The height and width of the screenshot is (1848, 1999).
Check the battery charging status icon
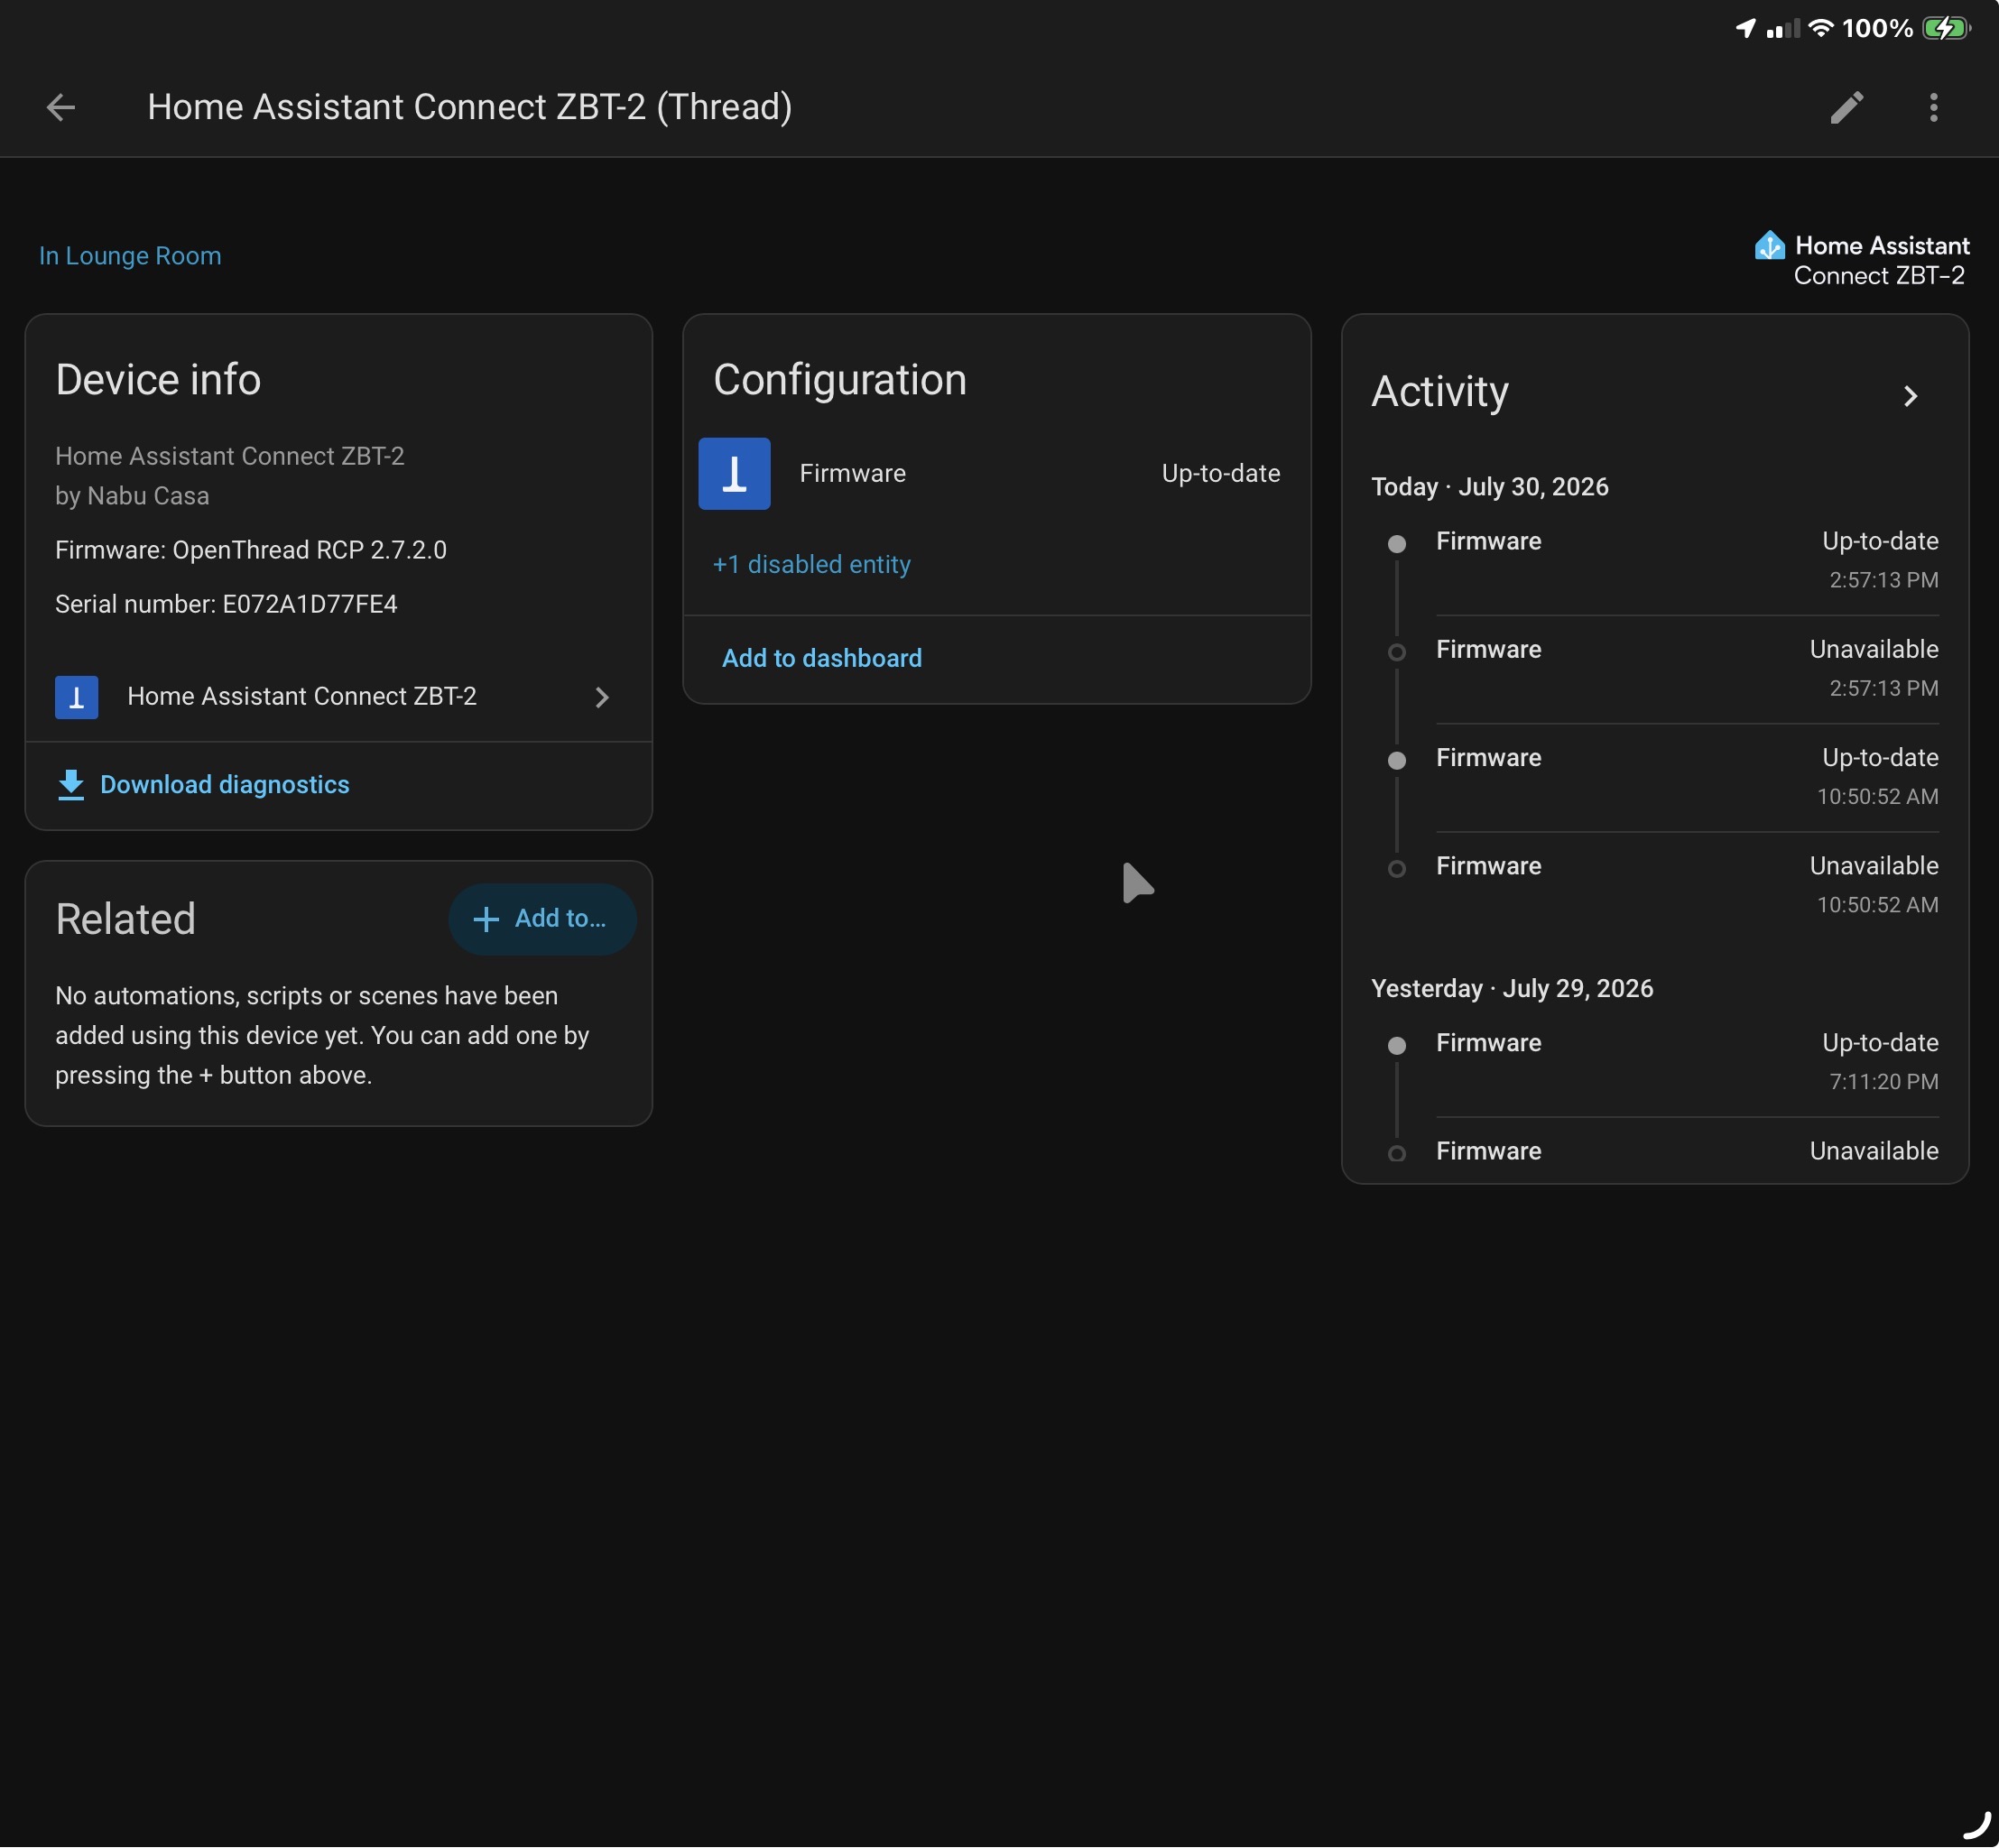coord(1946,28)
